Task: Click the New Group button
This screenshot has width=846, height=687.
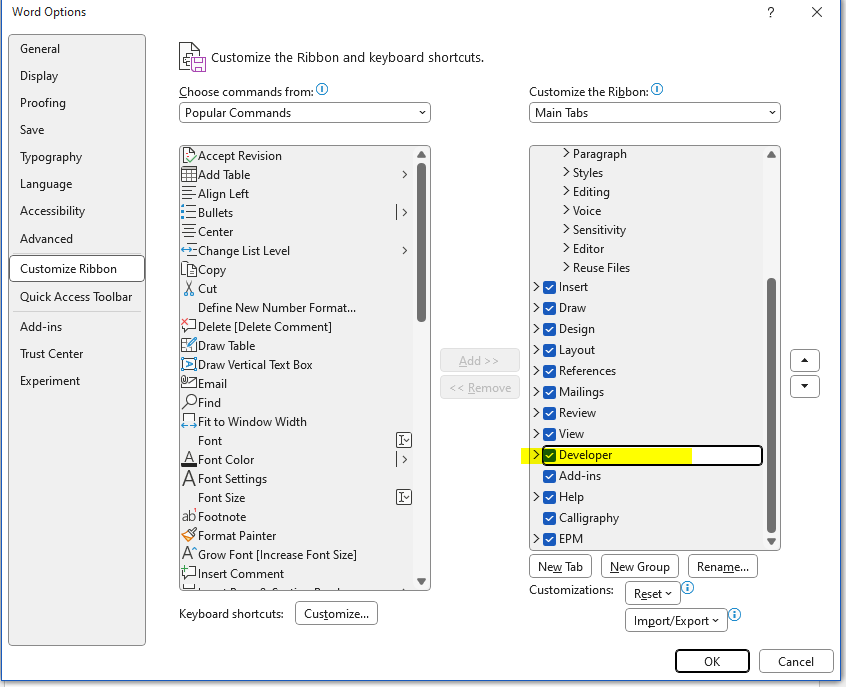Action: tap(639, 567)
